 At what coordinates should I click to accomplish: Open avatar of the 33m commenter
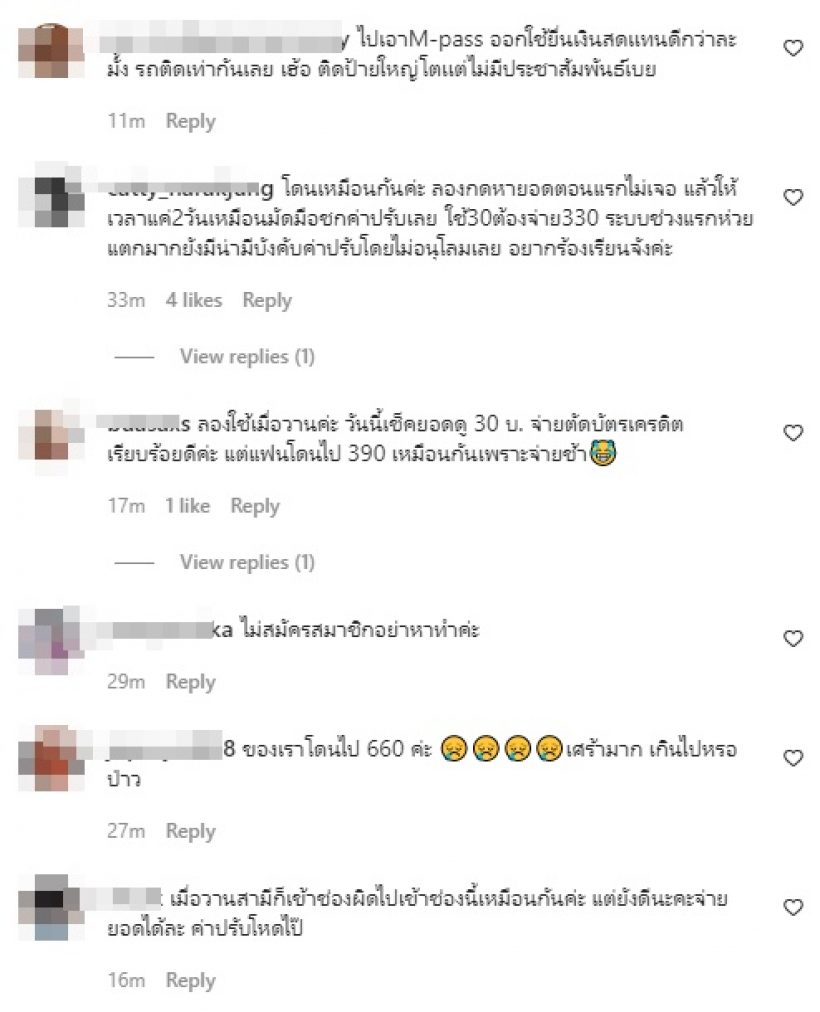click(51, 197)
